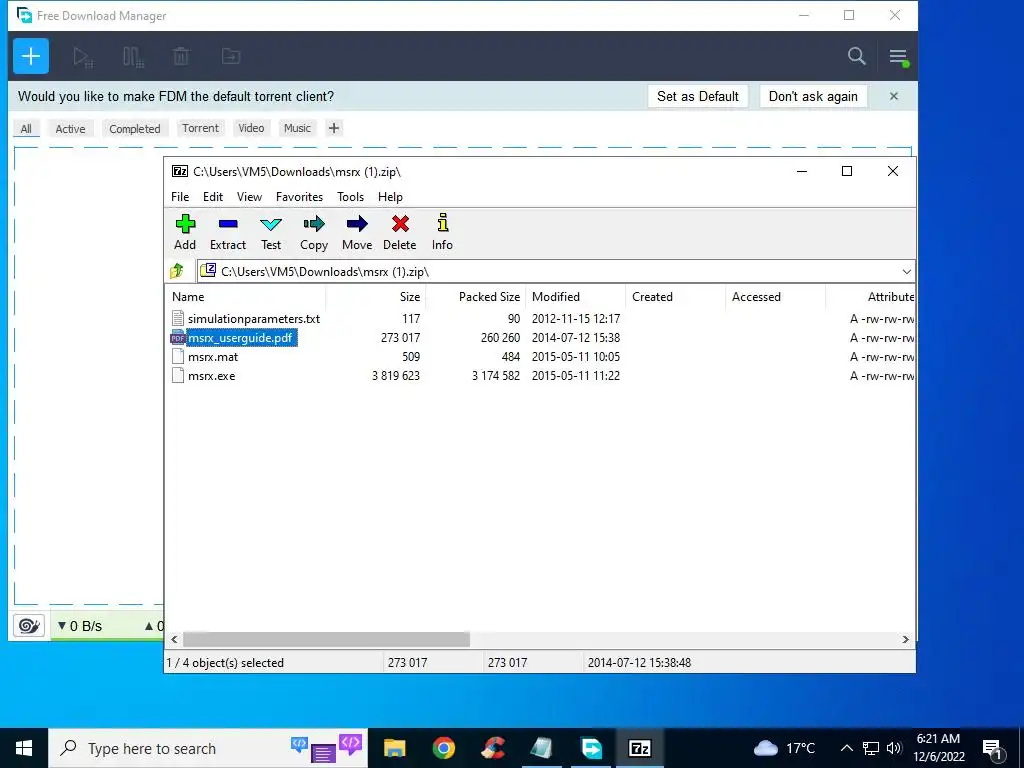Click the Free Download Manager taskbar icon
The width and height of the screenshot is (1024, 768).
click(591, 748)
